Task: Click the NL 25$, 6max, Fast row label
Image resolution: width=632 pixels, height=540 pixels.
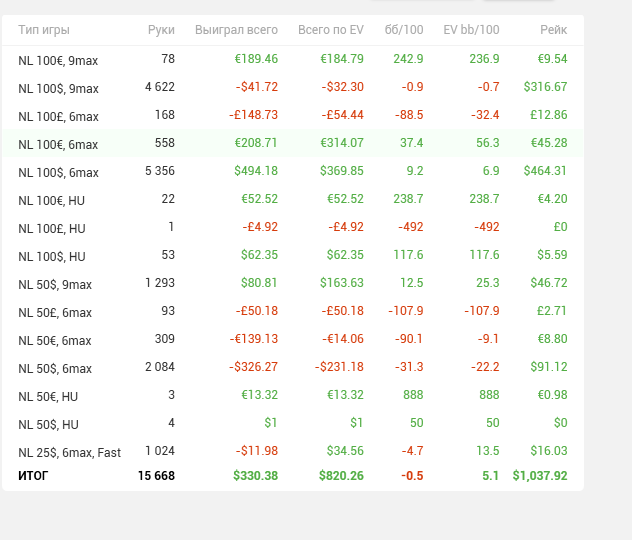Action: click(x=69, y=453)
